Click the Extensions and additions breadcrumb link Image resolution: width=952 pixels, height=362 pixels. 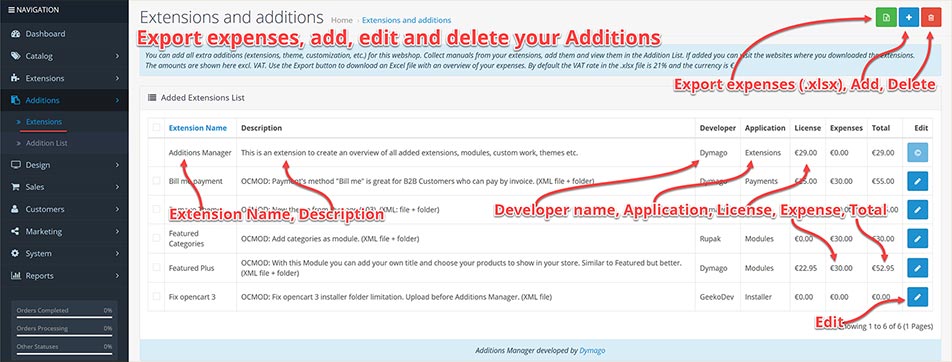pos(406,21)
